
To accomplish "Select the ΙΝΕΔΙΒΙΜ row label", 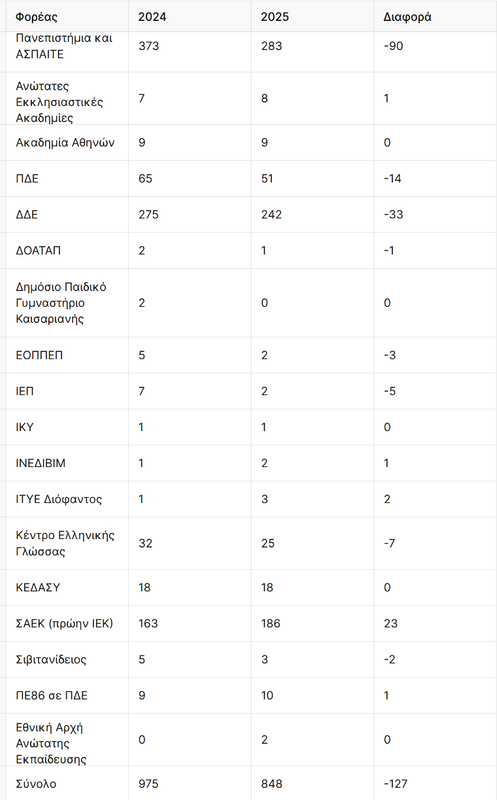I will (x=41, y=463).
